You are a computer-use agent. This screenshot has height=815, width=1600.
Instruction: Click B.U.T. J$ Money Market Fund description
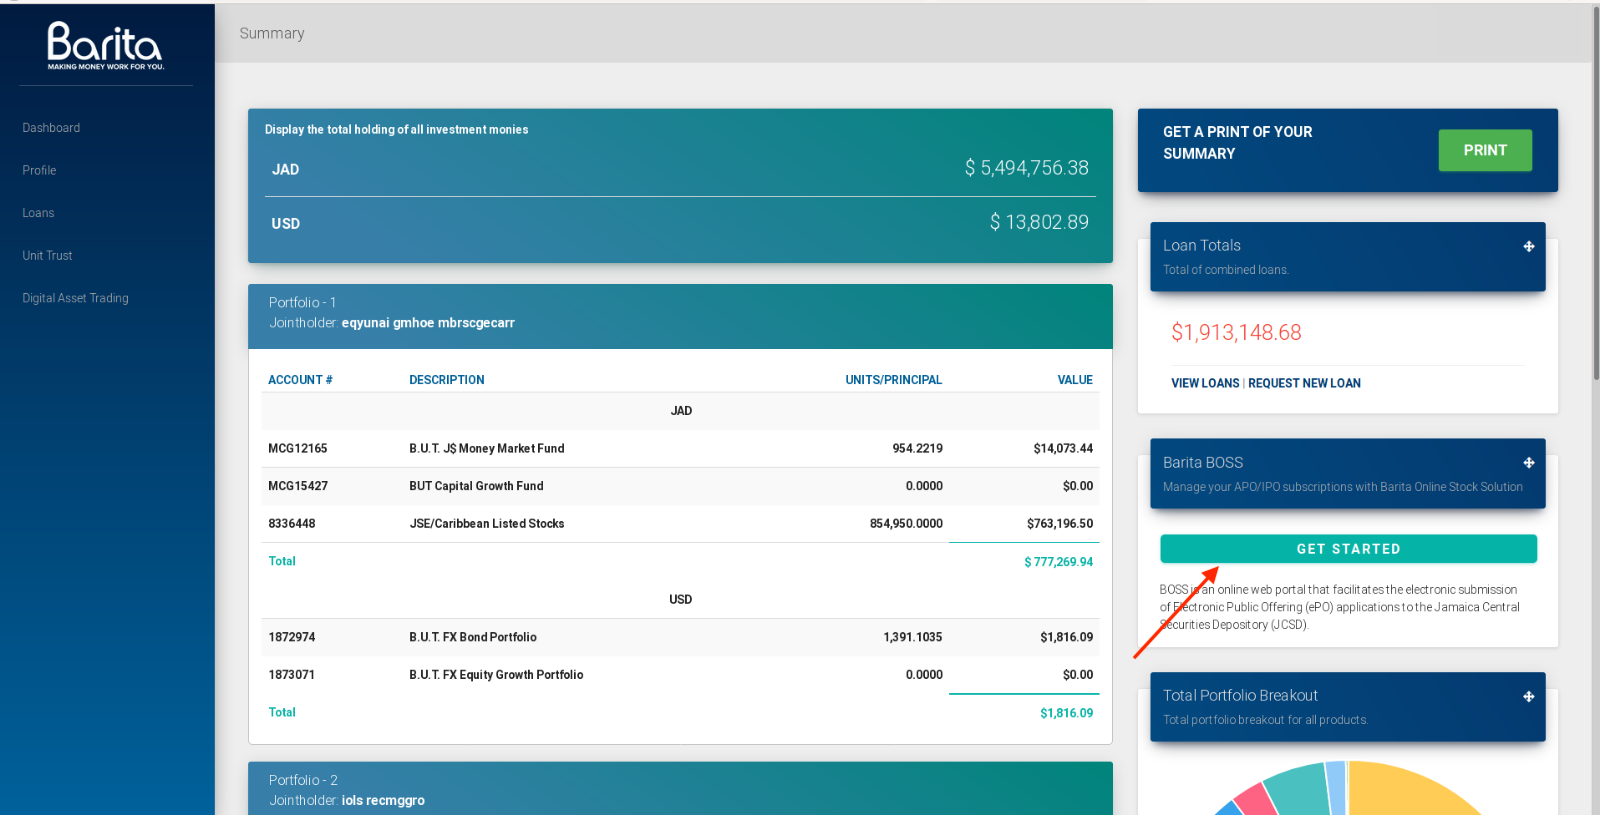click(x=487, y=449)
